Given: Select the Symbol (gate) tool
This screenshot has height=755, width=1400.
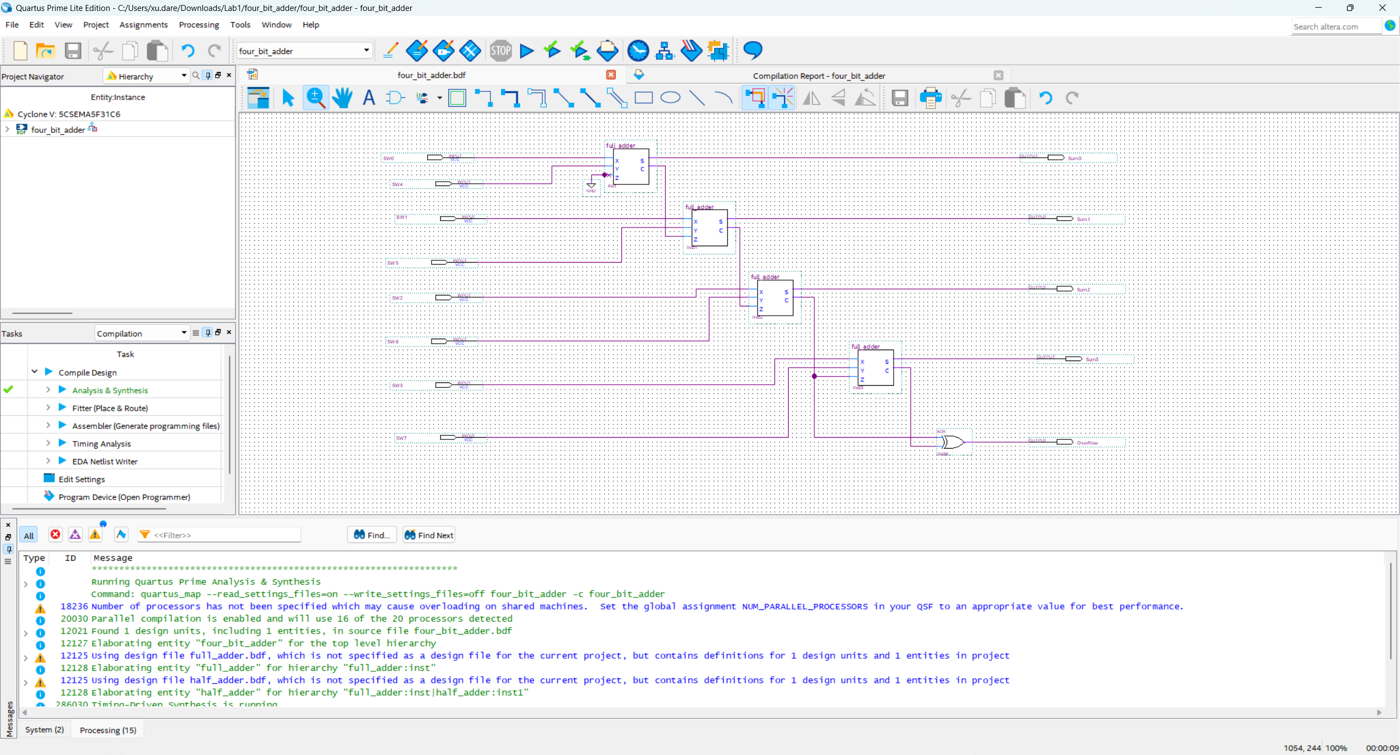Looking at the screenshot, I should click(395, 98).
